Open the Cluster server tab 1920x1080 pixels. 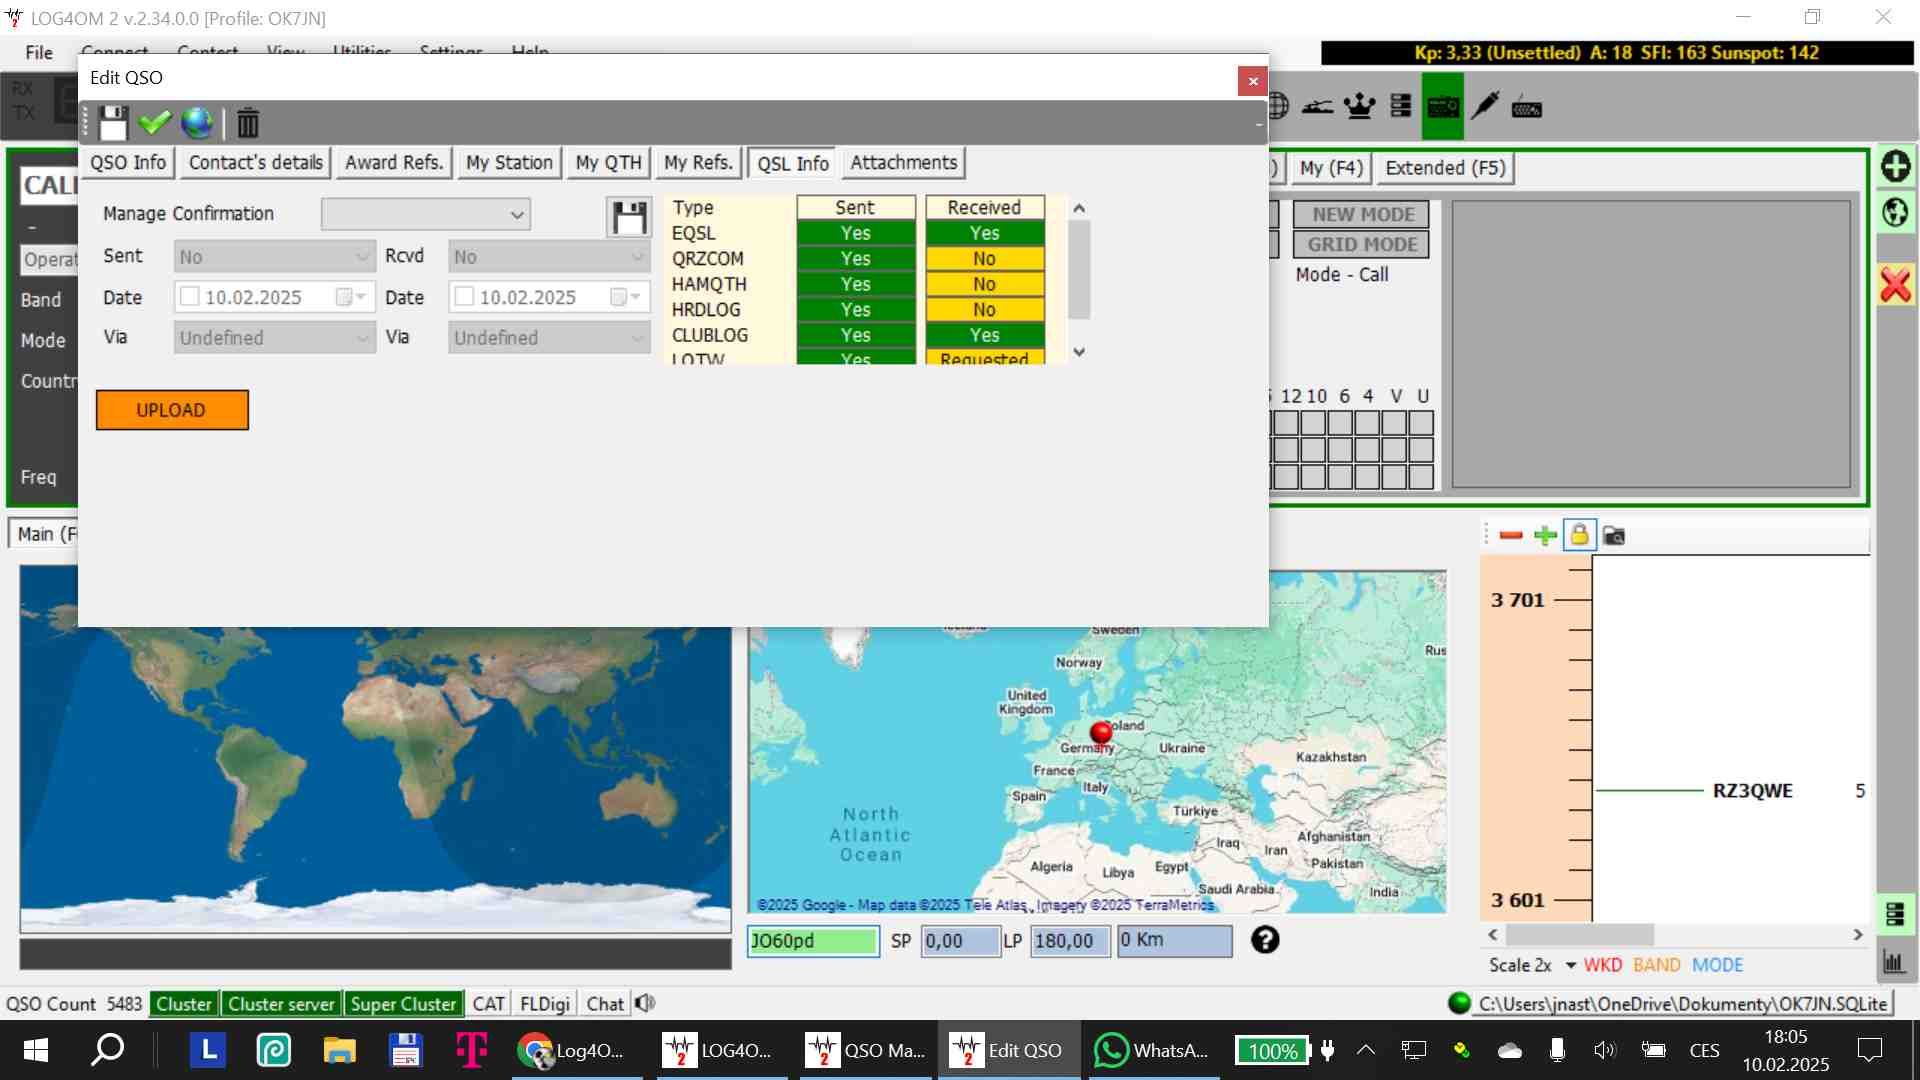pyautogui.click(x=281, y=1004)
